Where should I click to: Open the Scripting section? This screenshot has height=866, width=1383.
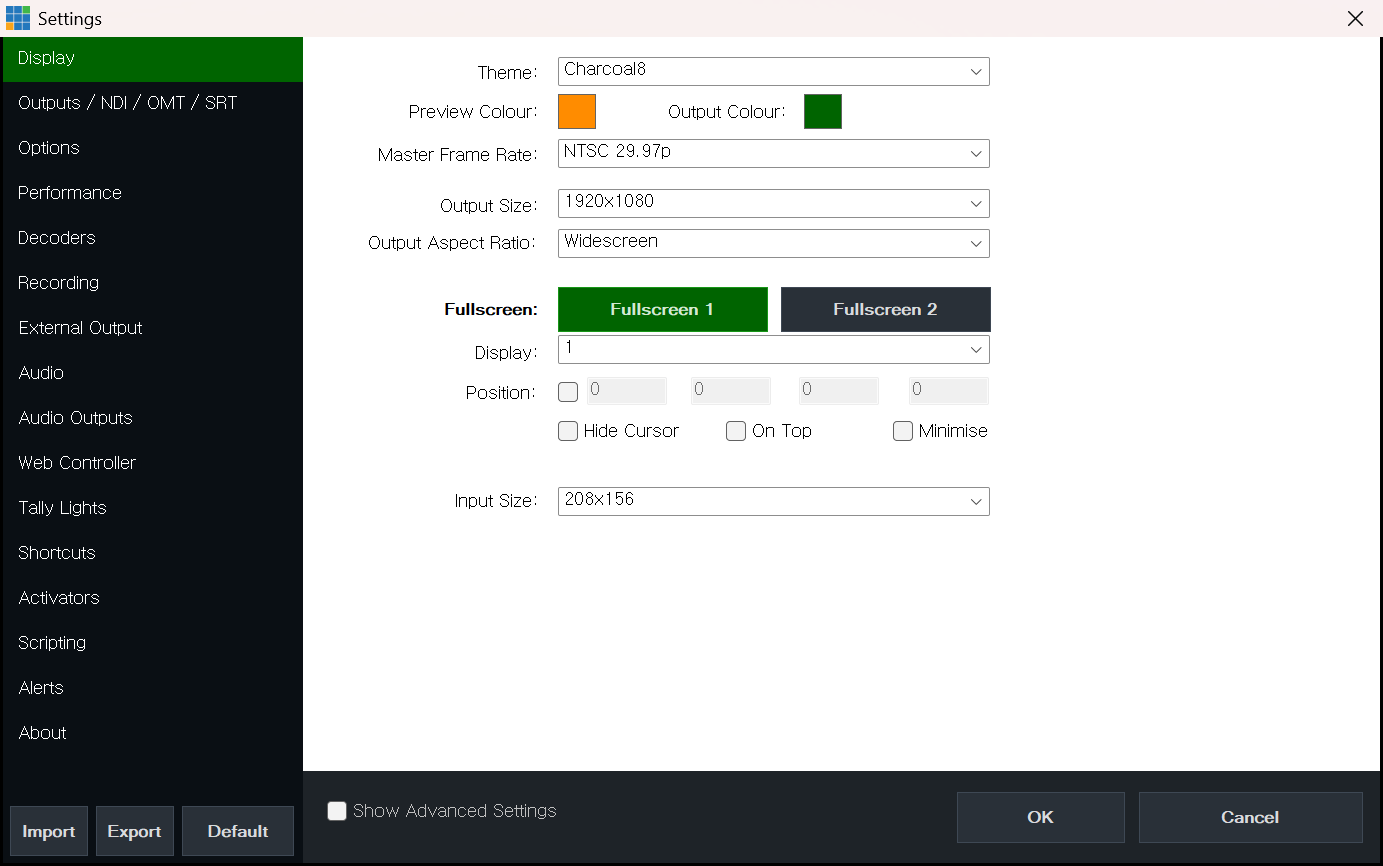point(153,643)
